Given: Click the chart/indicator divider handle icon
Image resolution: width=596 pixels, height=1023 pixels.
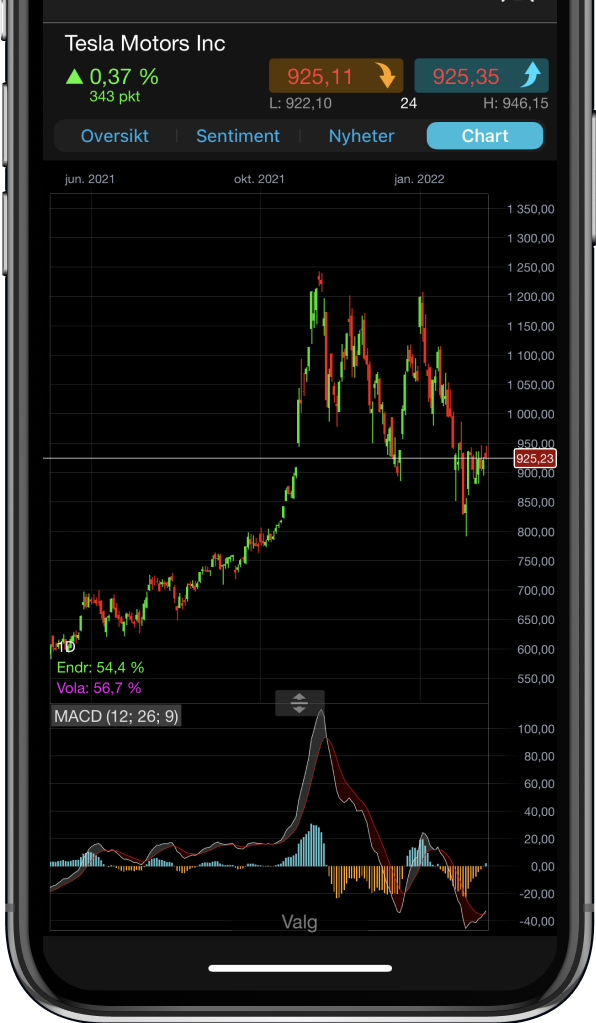Looking at the screenshot, I should 299,703.
